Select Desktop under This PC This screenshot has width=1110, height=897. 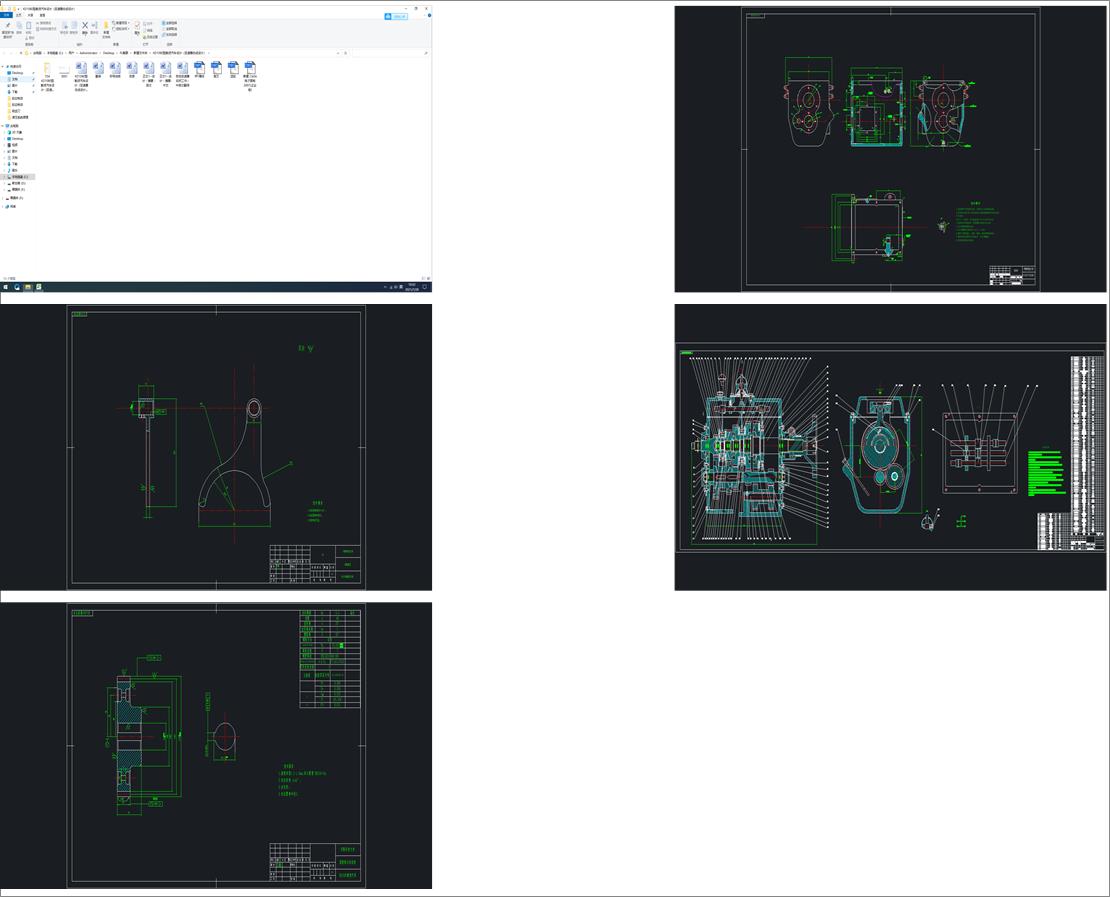pos(16,139)
